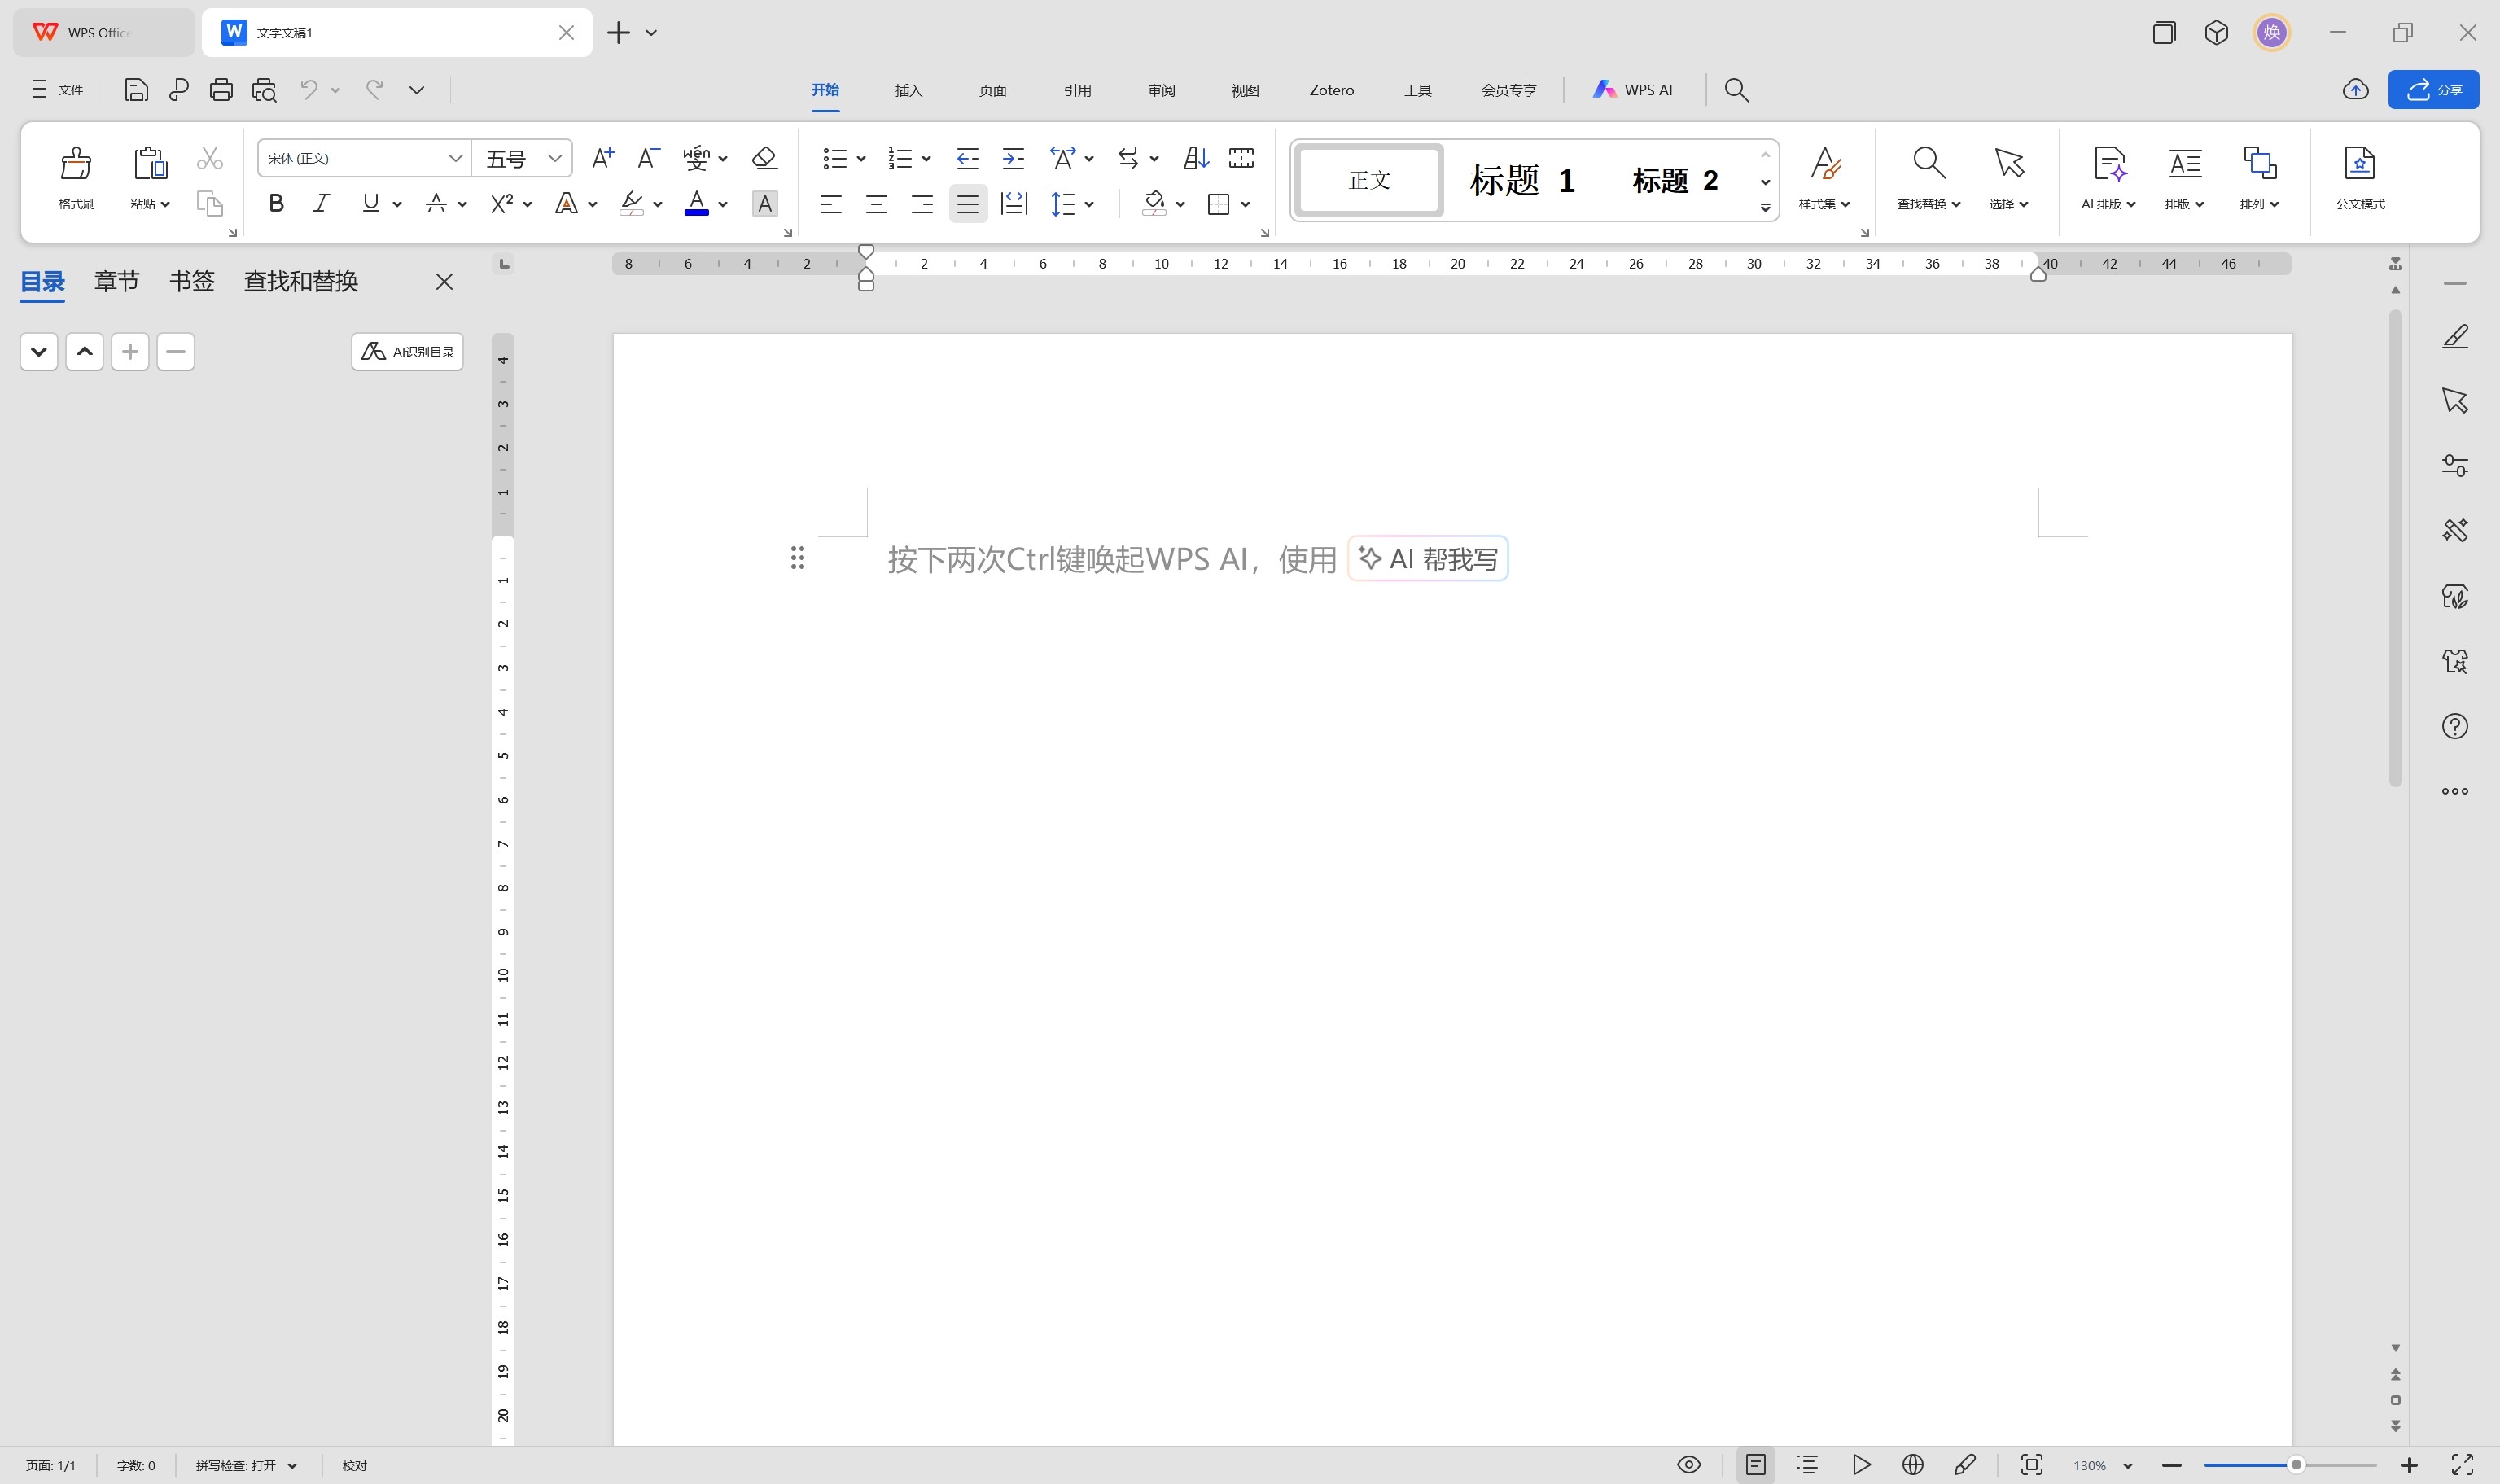Expand line spacing dropdown arrow

click(x=1090, y=204)
